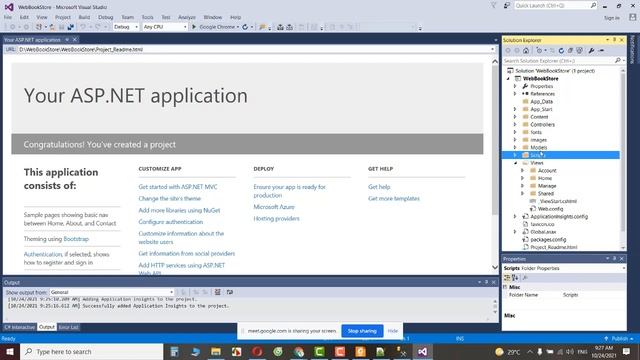Click the Hosting providers link
The height and width of the screenshot is (360, 640).
[276, 219]
